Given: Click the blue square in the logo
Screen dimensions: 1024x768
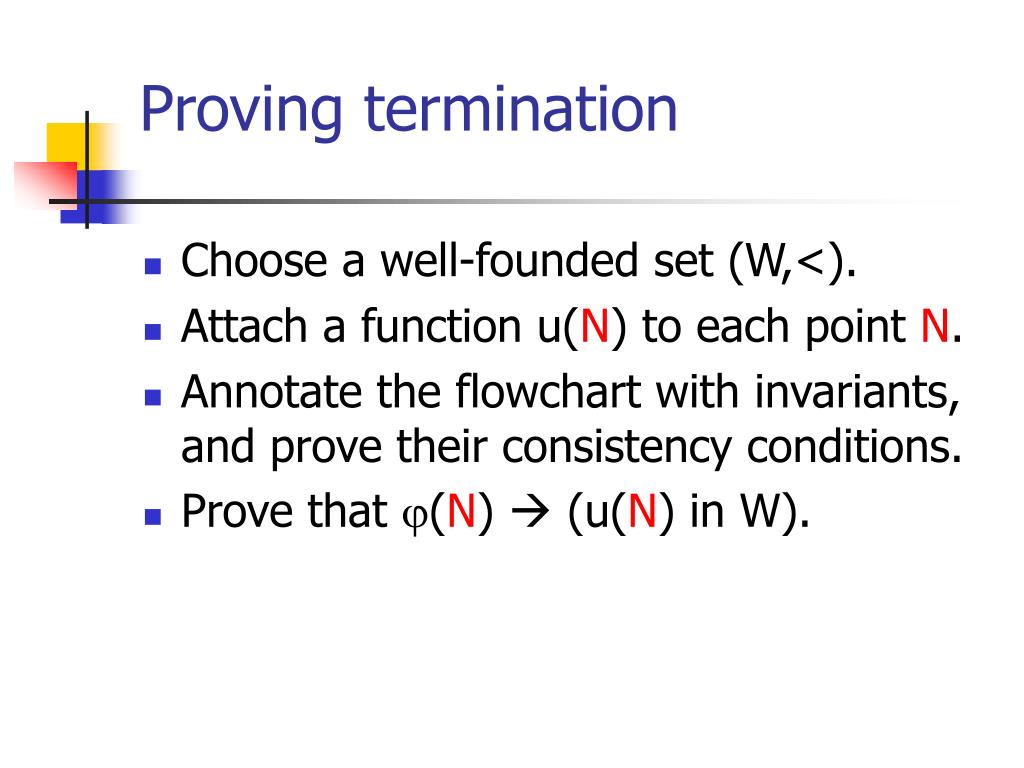Looking at the screenshot, I should [98, 196].
